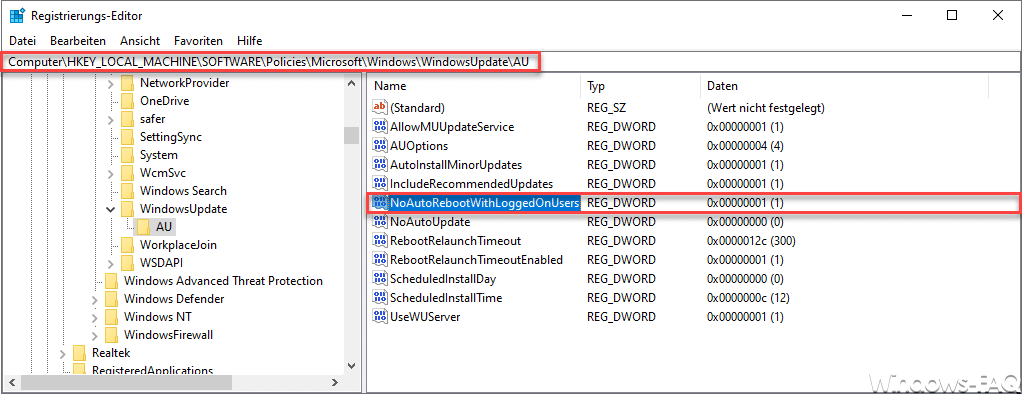Click the registry path address bar
Screen dimensions: 1022x394
click(511, 61)
